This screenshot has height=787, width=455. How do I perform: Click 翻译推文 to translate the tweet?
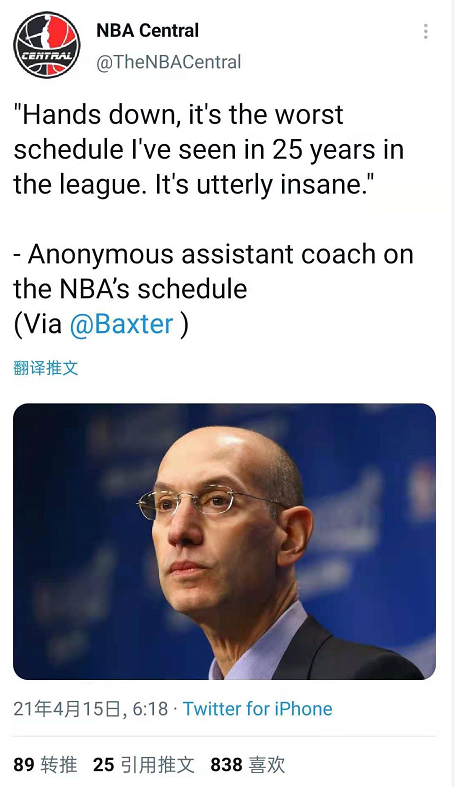[x=46, y=368]
